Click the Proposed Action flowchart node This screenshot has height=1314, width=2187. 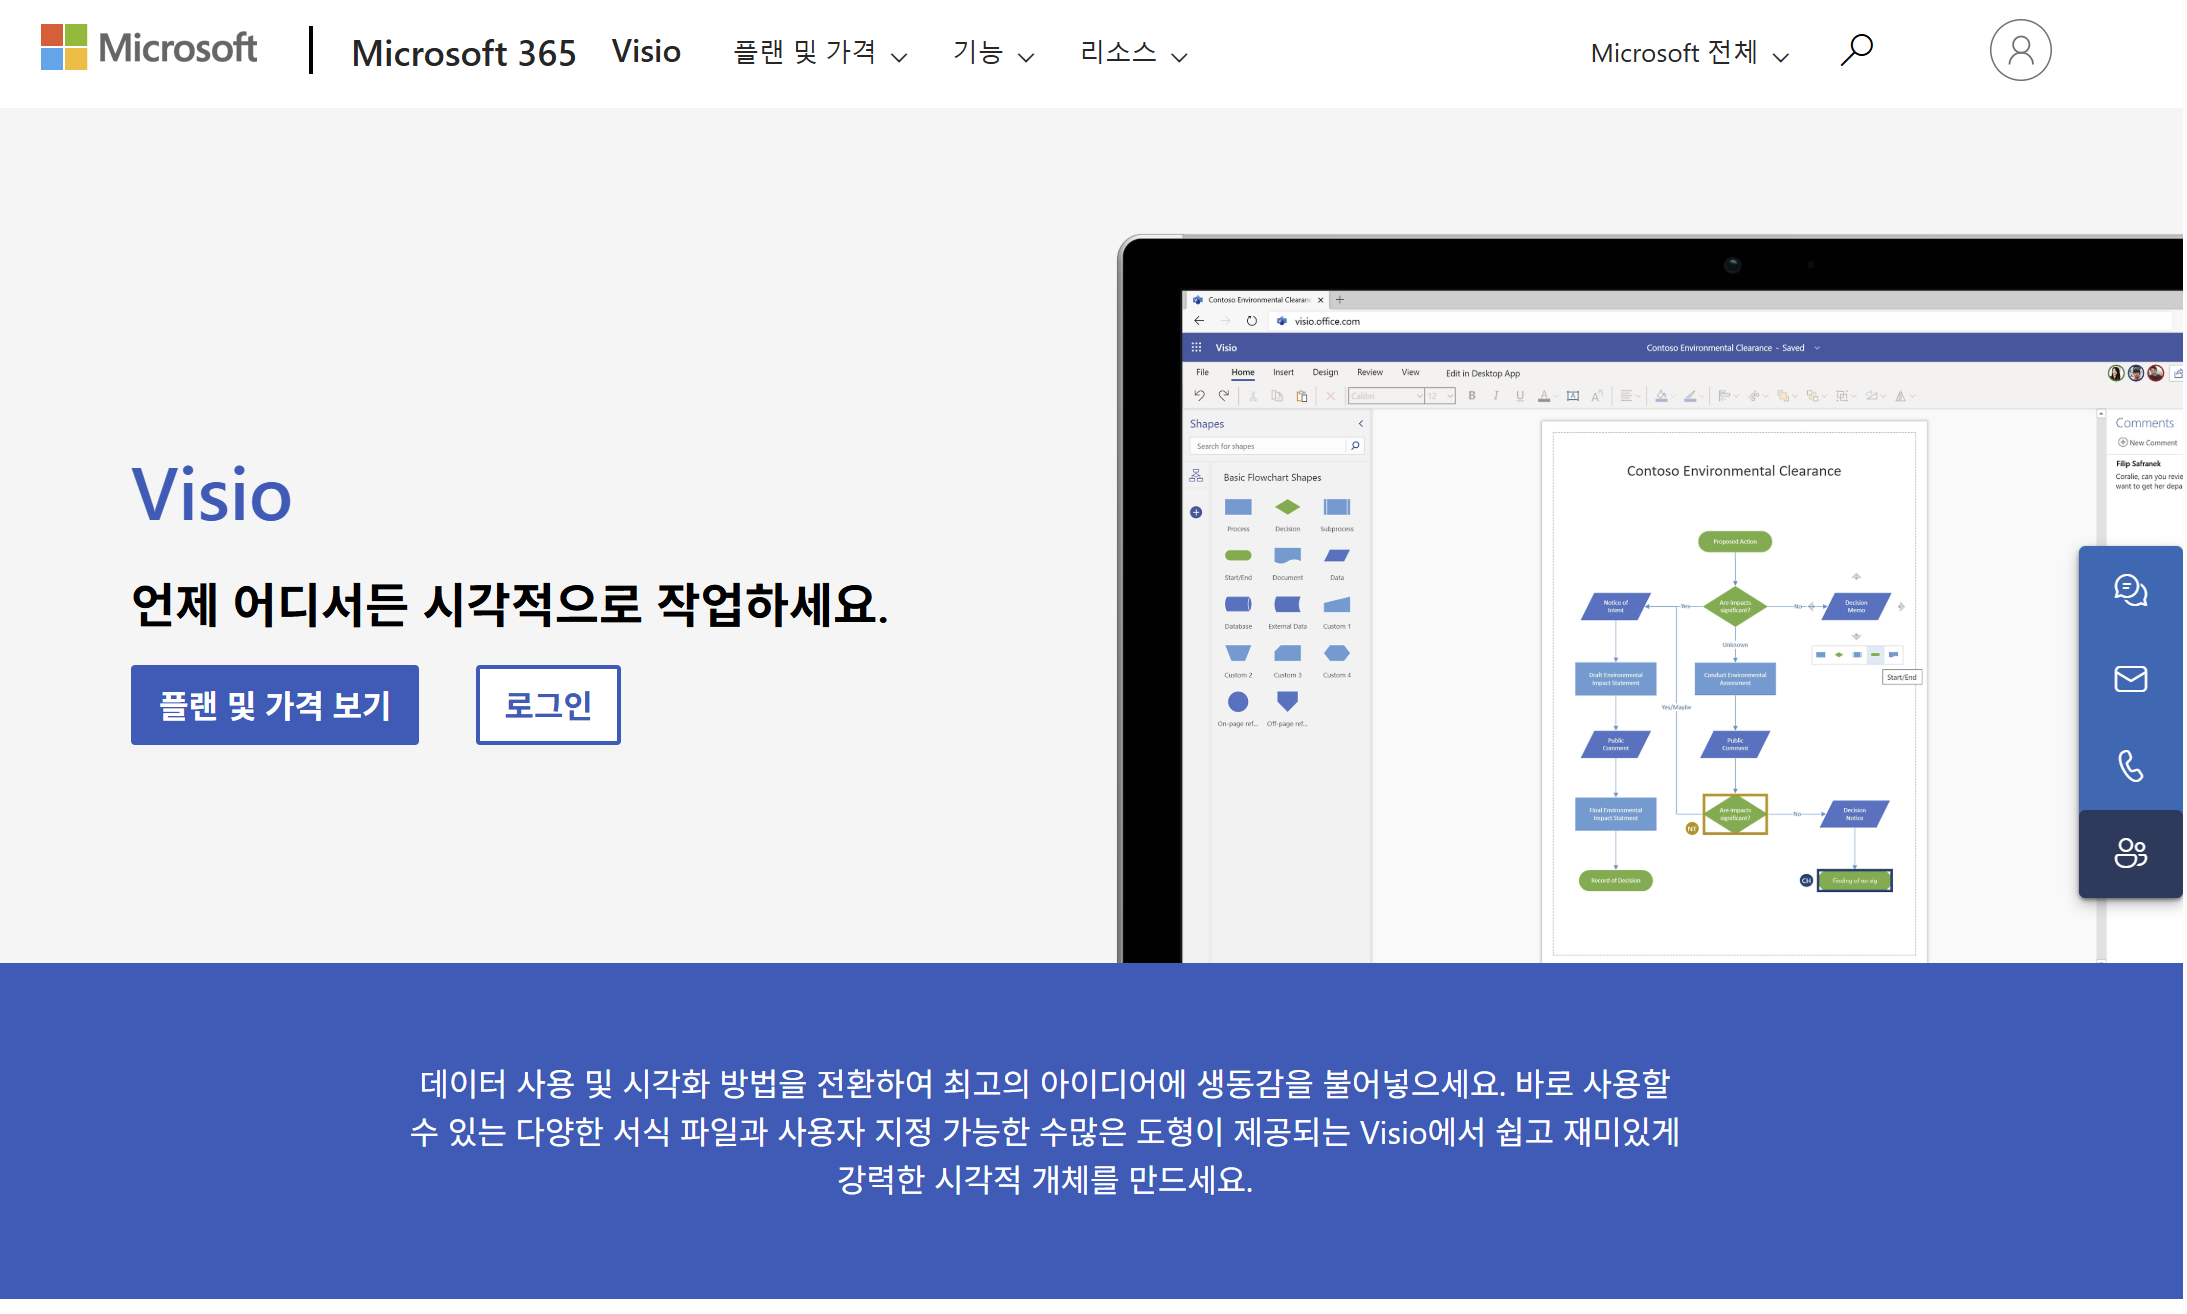1734,542
